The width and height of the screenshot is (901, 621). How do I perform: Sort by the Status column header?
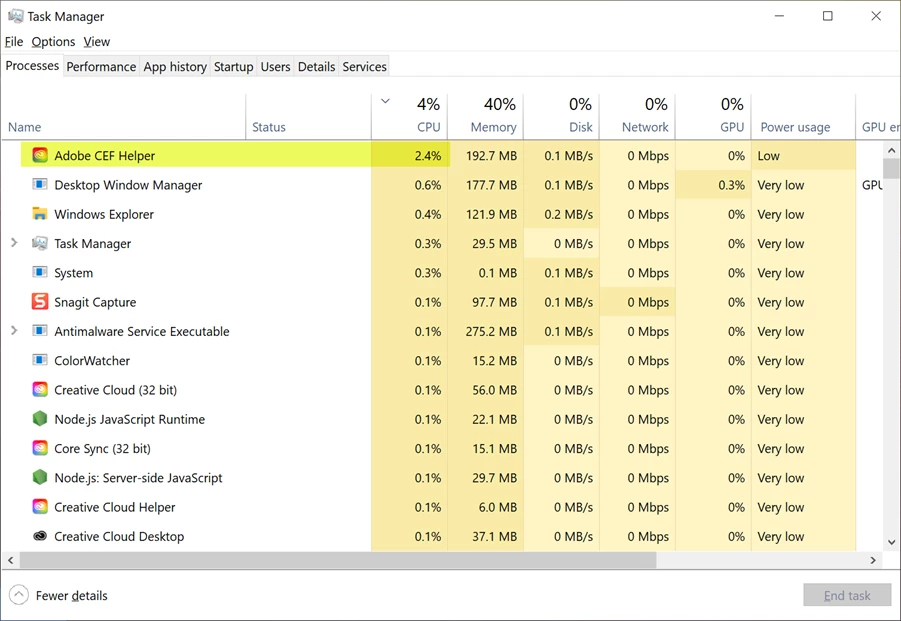(309, 117)
